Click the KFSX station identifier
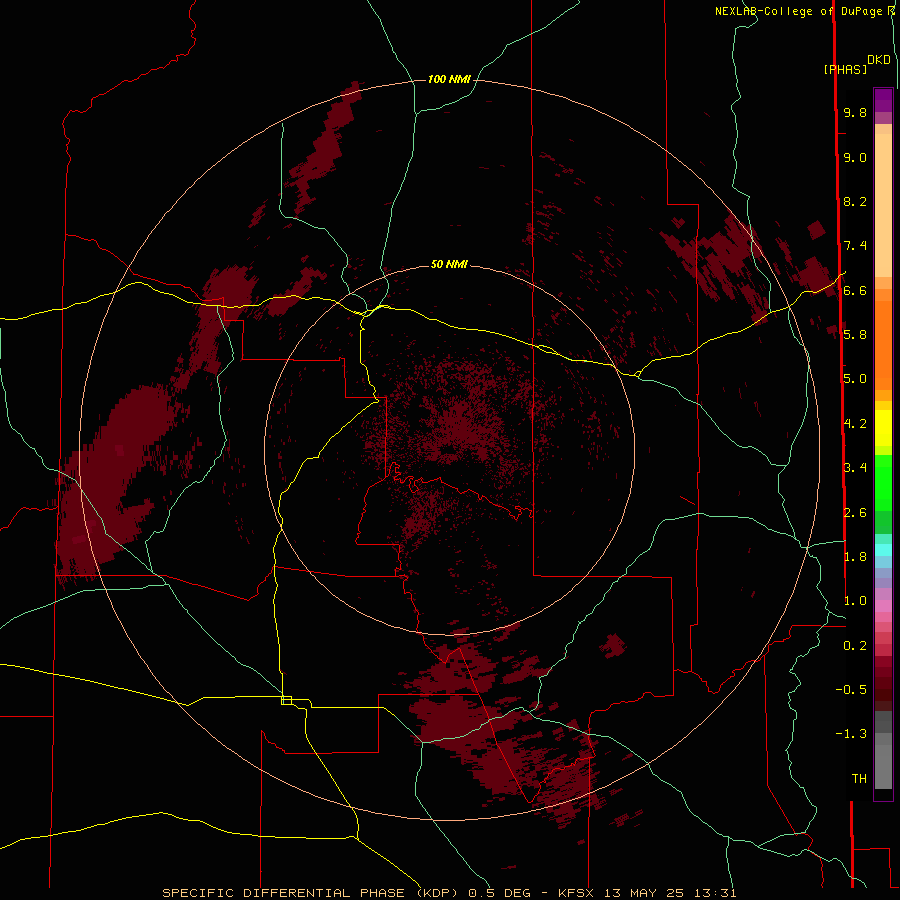The image size is (900, 900). [578, 893]
